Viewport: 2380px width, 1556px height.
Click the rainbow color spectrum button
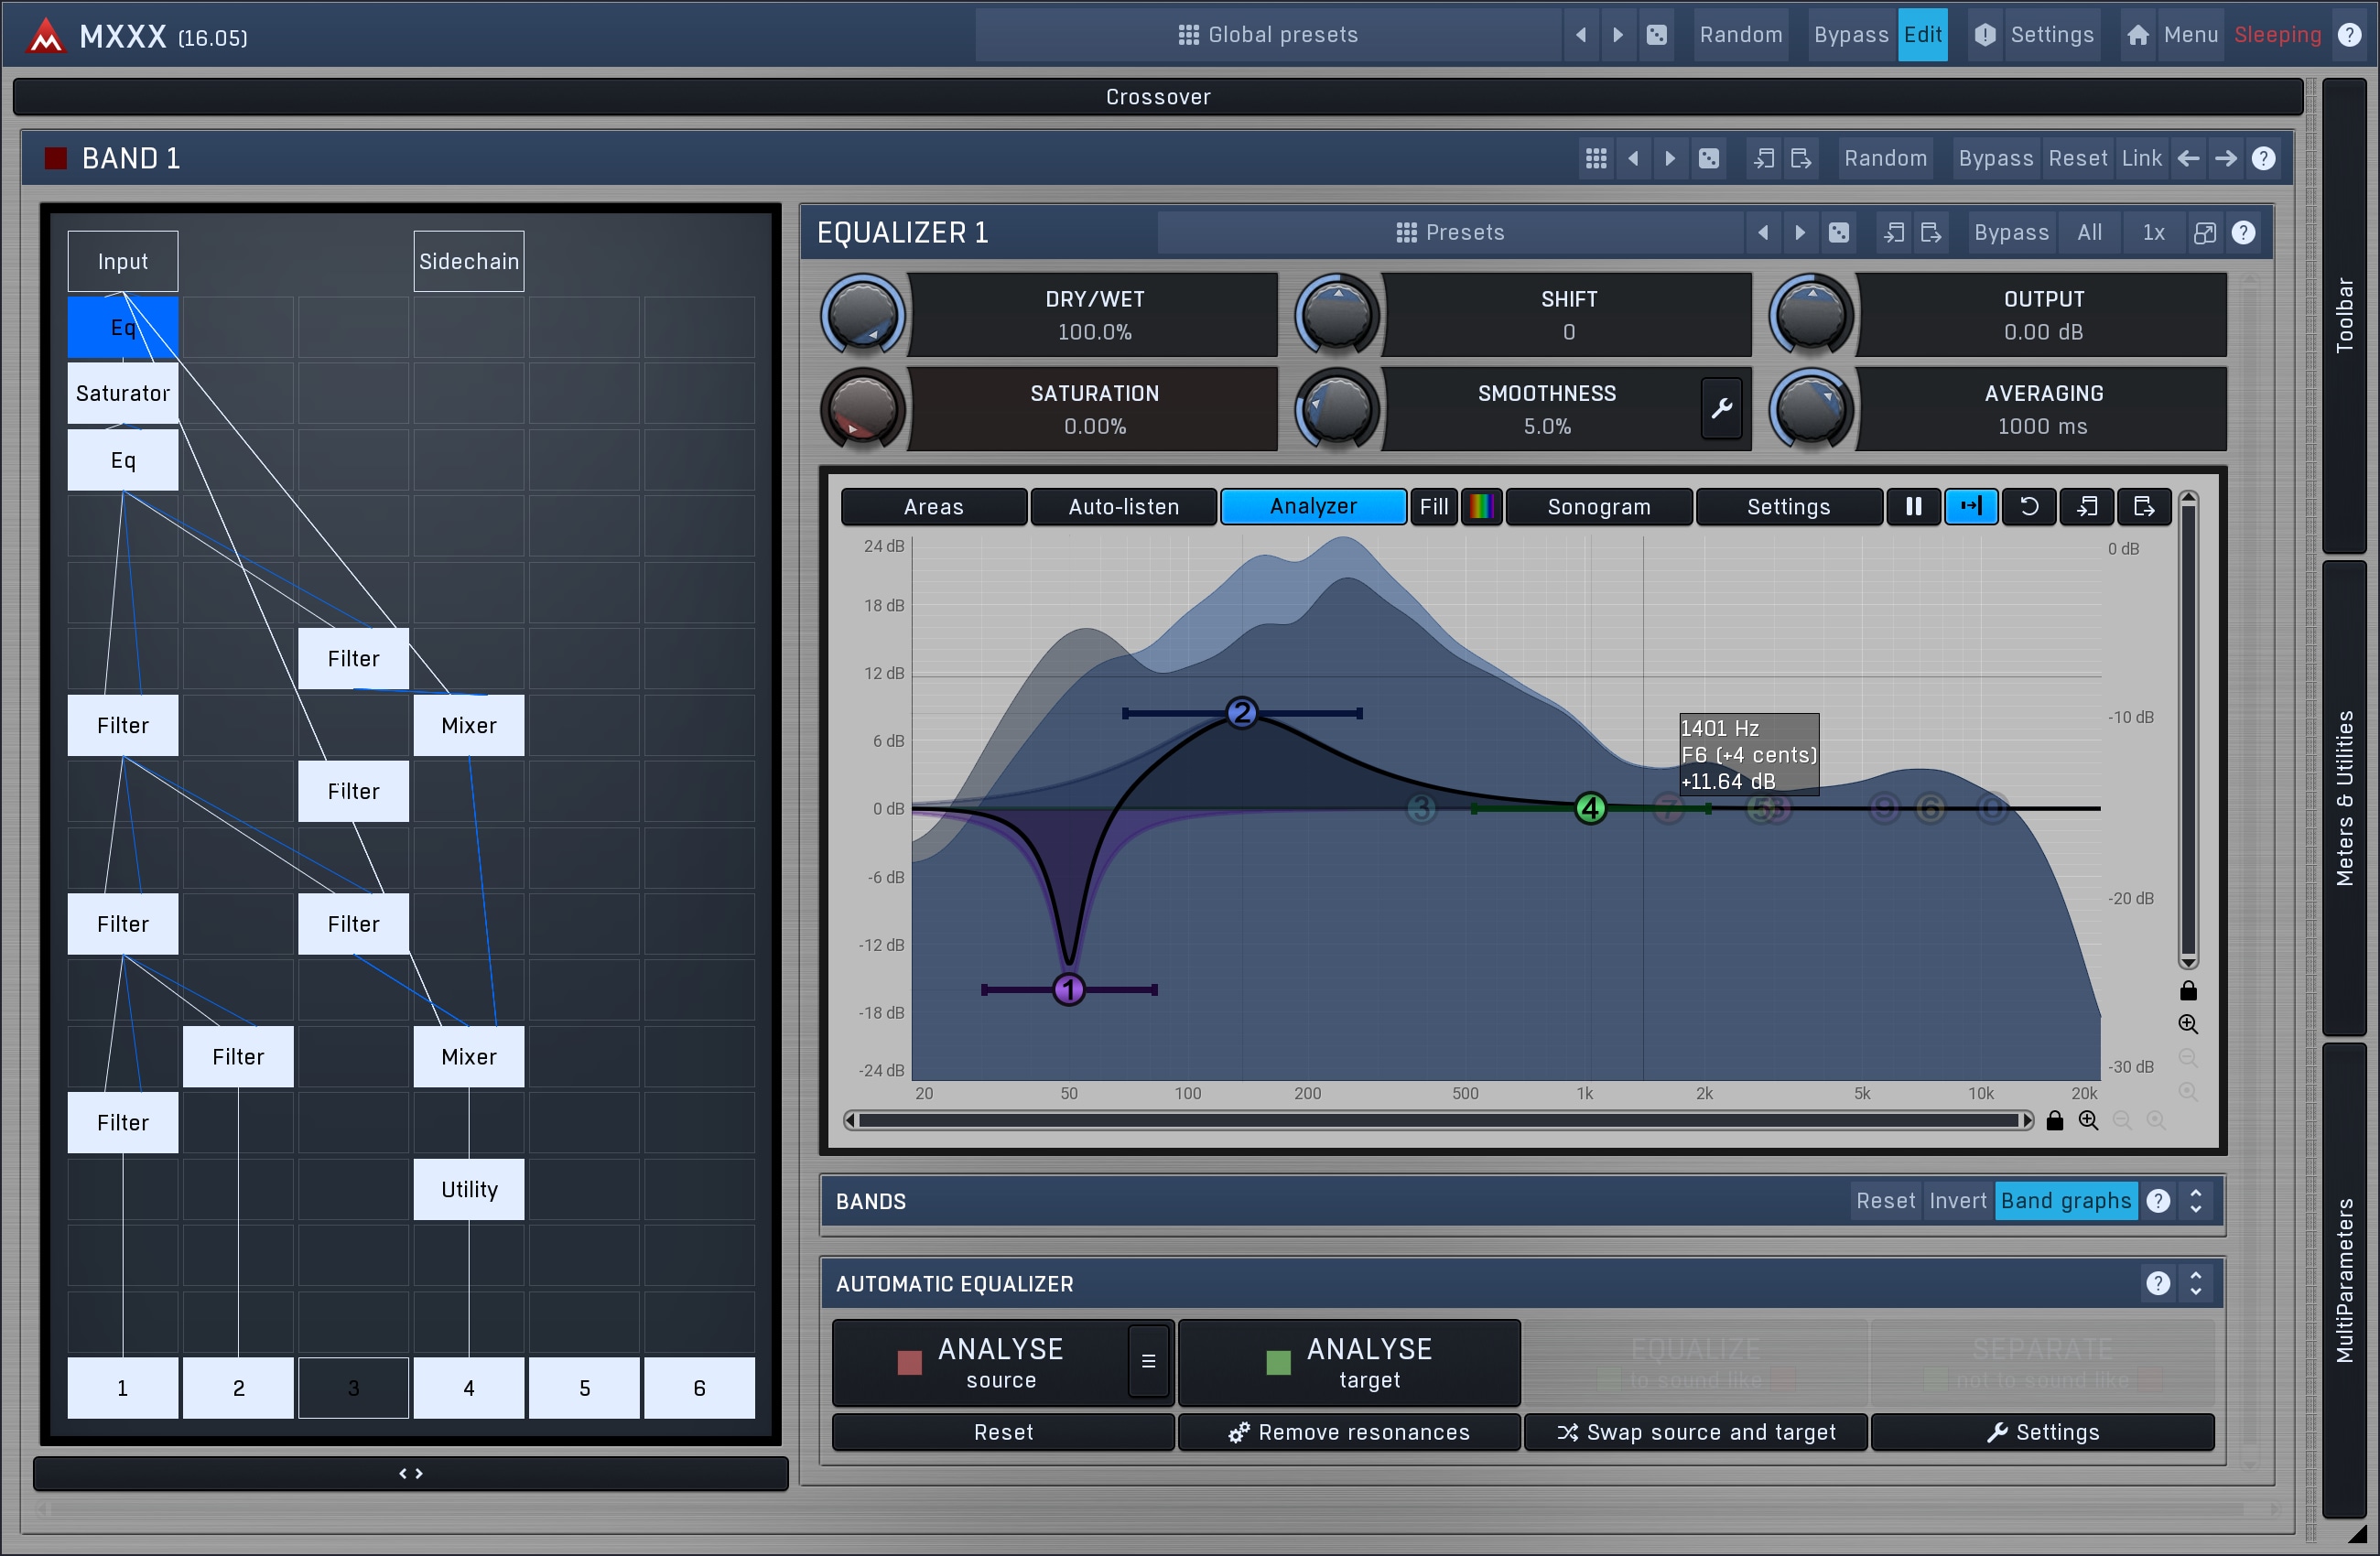point(1481,506)
